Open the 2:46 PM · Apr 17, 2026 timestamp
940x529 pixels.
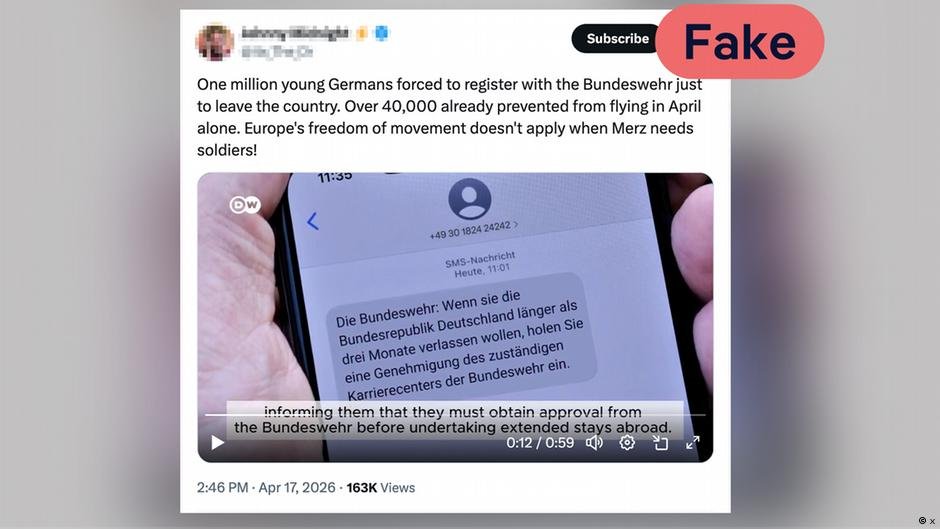point(266,488)
